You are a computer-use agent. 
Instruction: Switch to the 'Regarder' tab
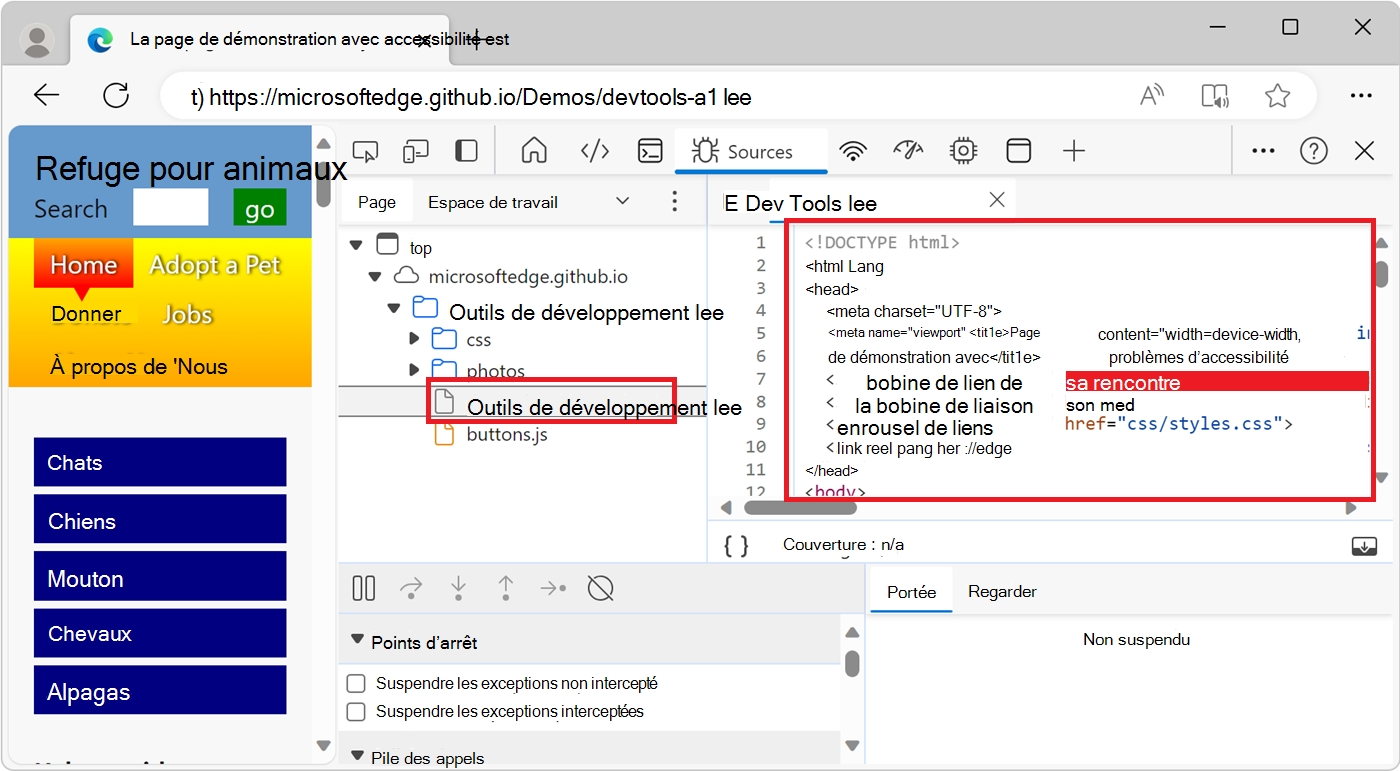click(x=1002, y=591)
